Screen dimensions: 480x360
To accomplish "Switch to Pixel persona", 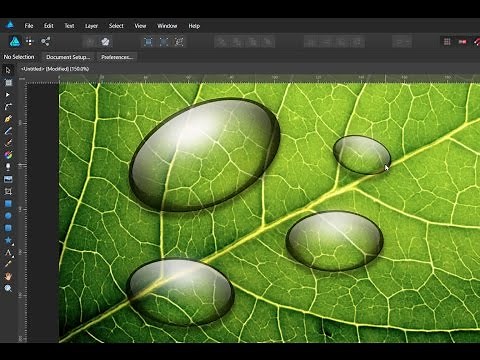I will (x=30, y=41).
